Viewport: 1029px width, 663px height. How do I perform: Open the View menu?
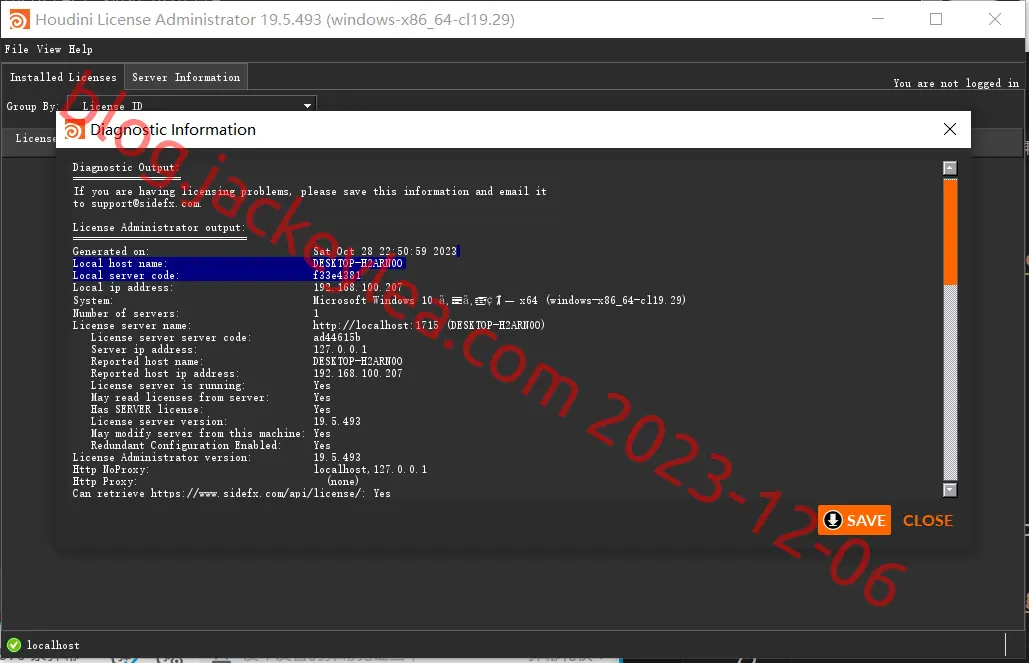pyautogui.click(x=49, y=49)
